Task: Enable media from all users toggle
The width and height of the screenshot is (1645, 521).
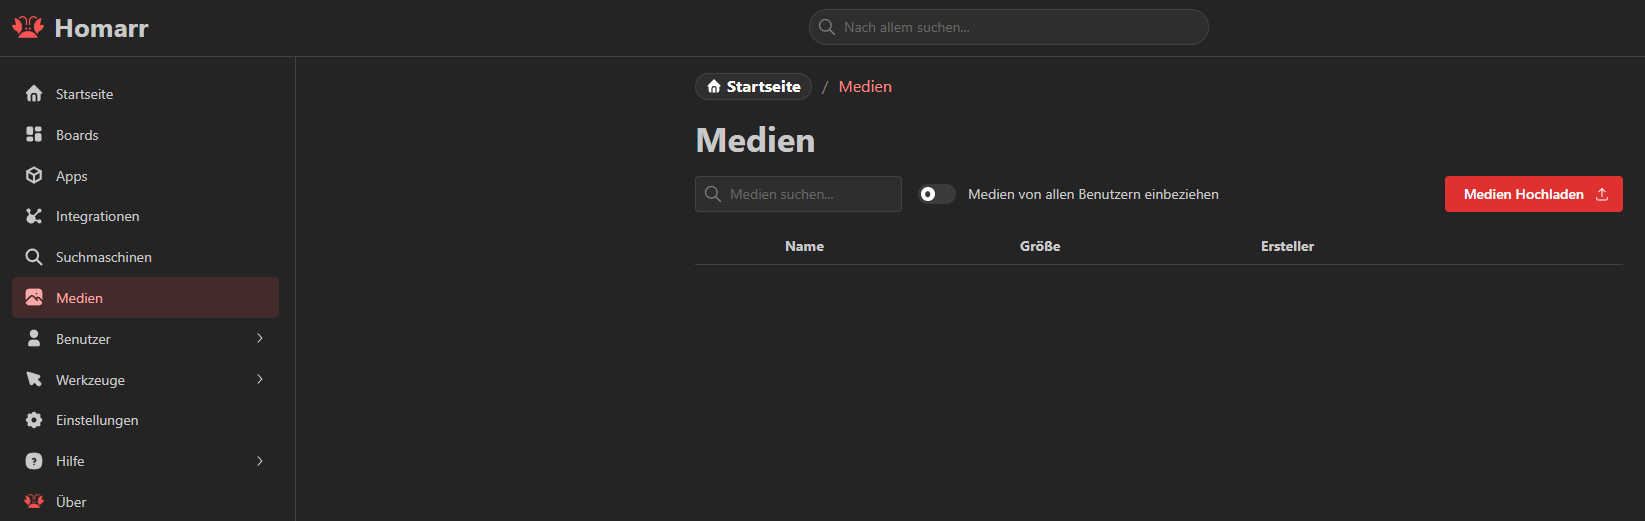Action: click(x=937, y=194)
